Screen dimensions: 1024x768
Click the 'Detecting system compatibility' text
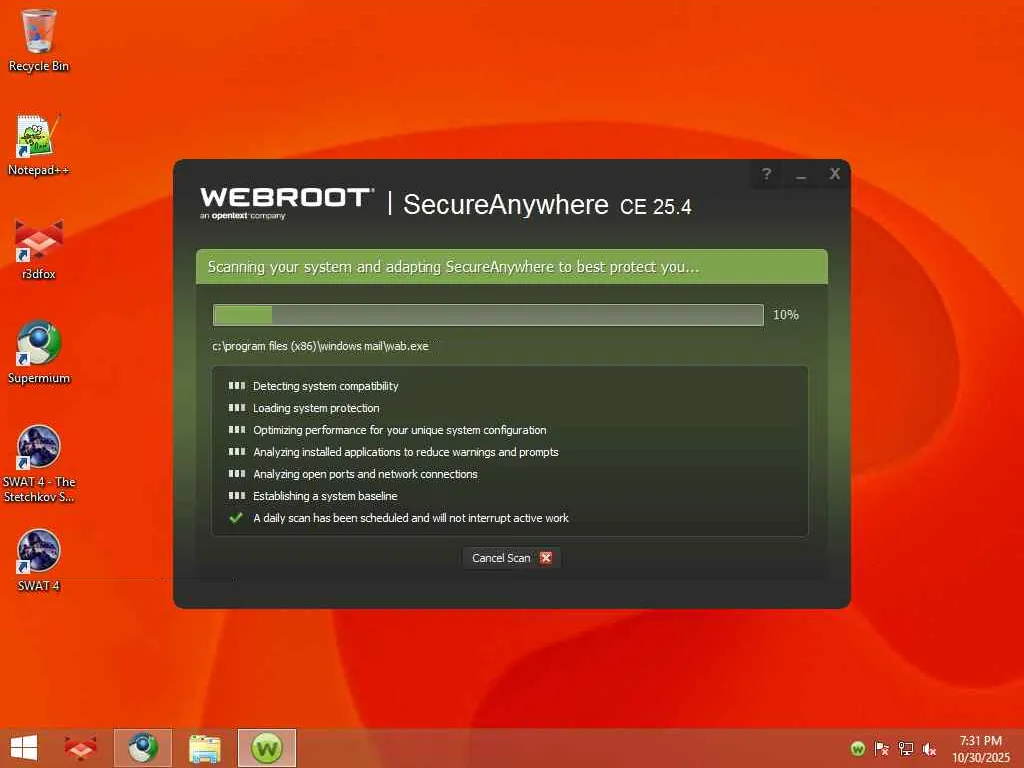325,386
